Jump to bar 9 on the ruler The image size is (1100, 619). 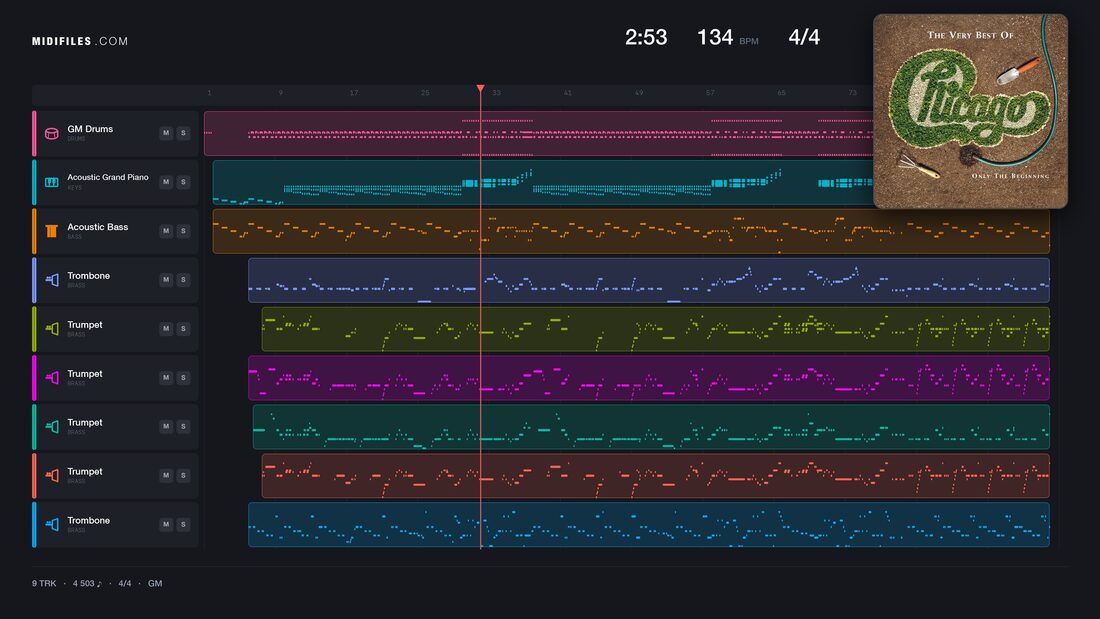click(281, 93)
